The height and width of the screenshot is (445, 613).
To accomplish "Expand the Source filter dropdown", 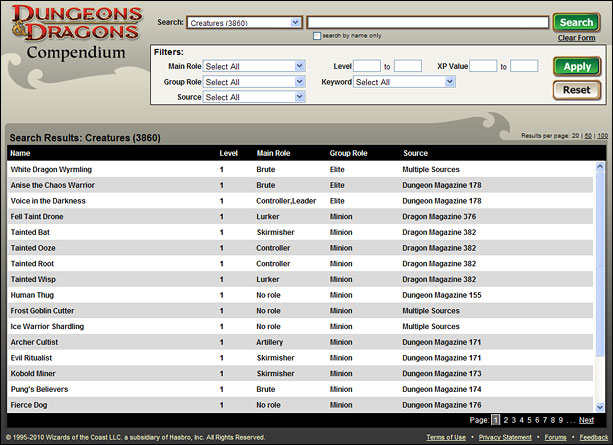I will pos(254,97).
